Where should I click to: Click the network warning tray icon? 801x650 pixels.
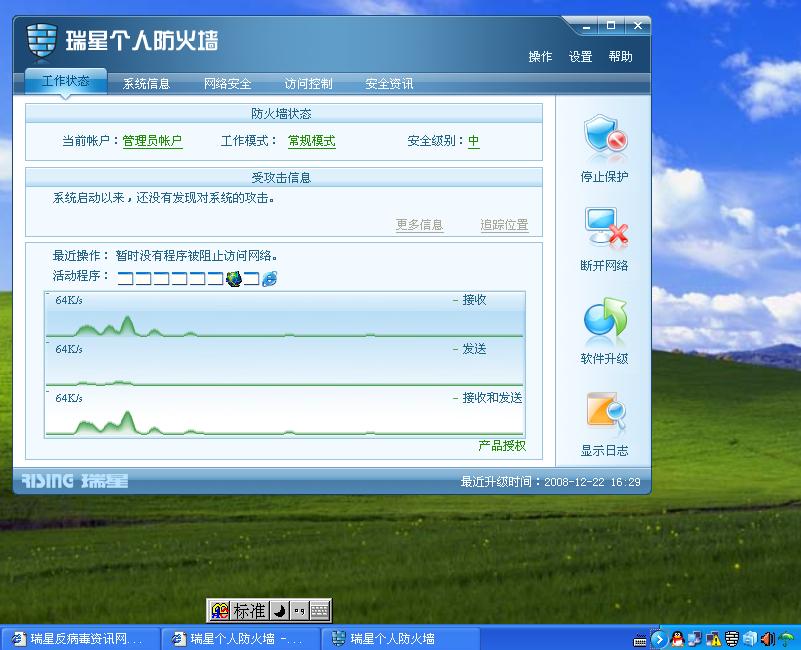coord(714,639)
